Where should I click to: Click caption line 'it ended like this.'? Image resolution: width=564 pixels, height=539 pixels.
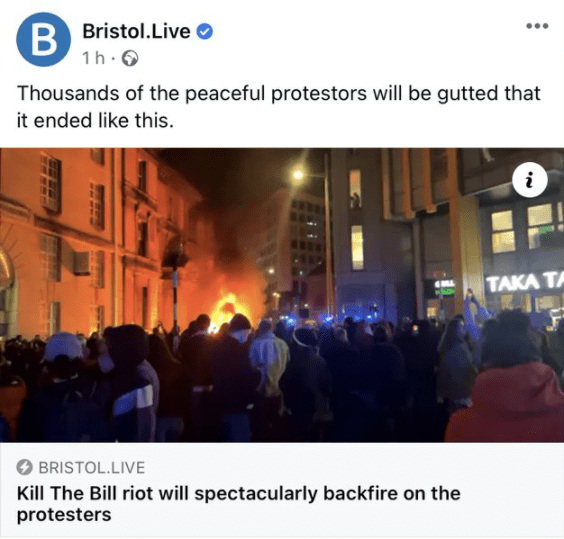[95, 120]
